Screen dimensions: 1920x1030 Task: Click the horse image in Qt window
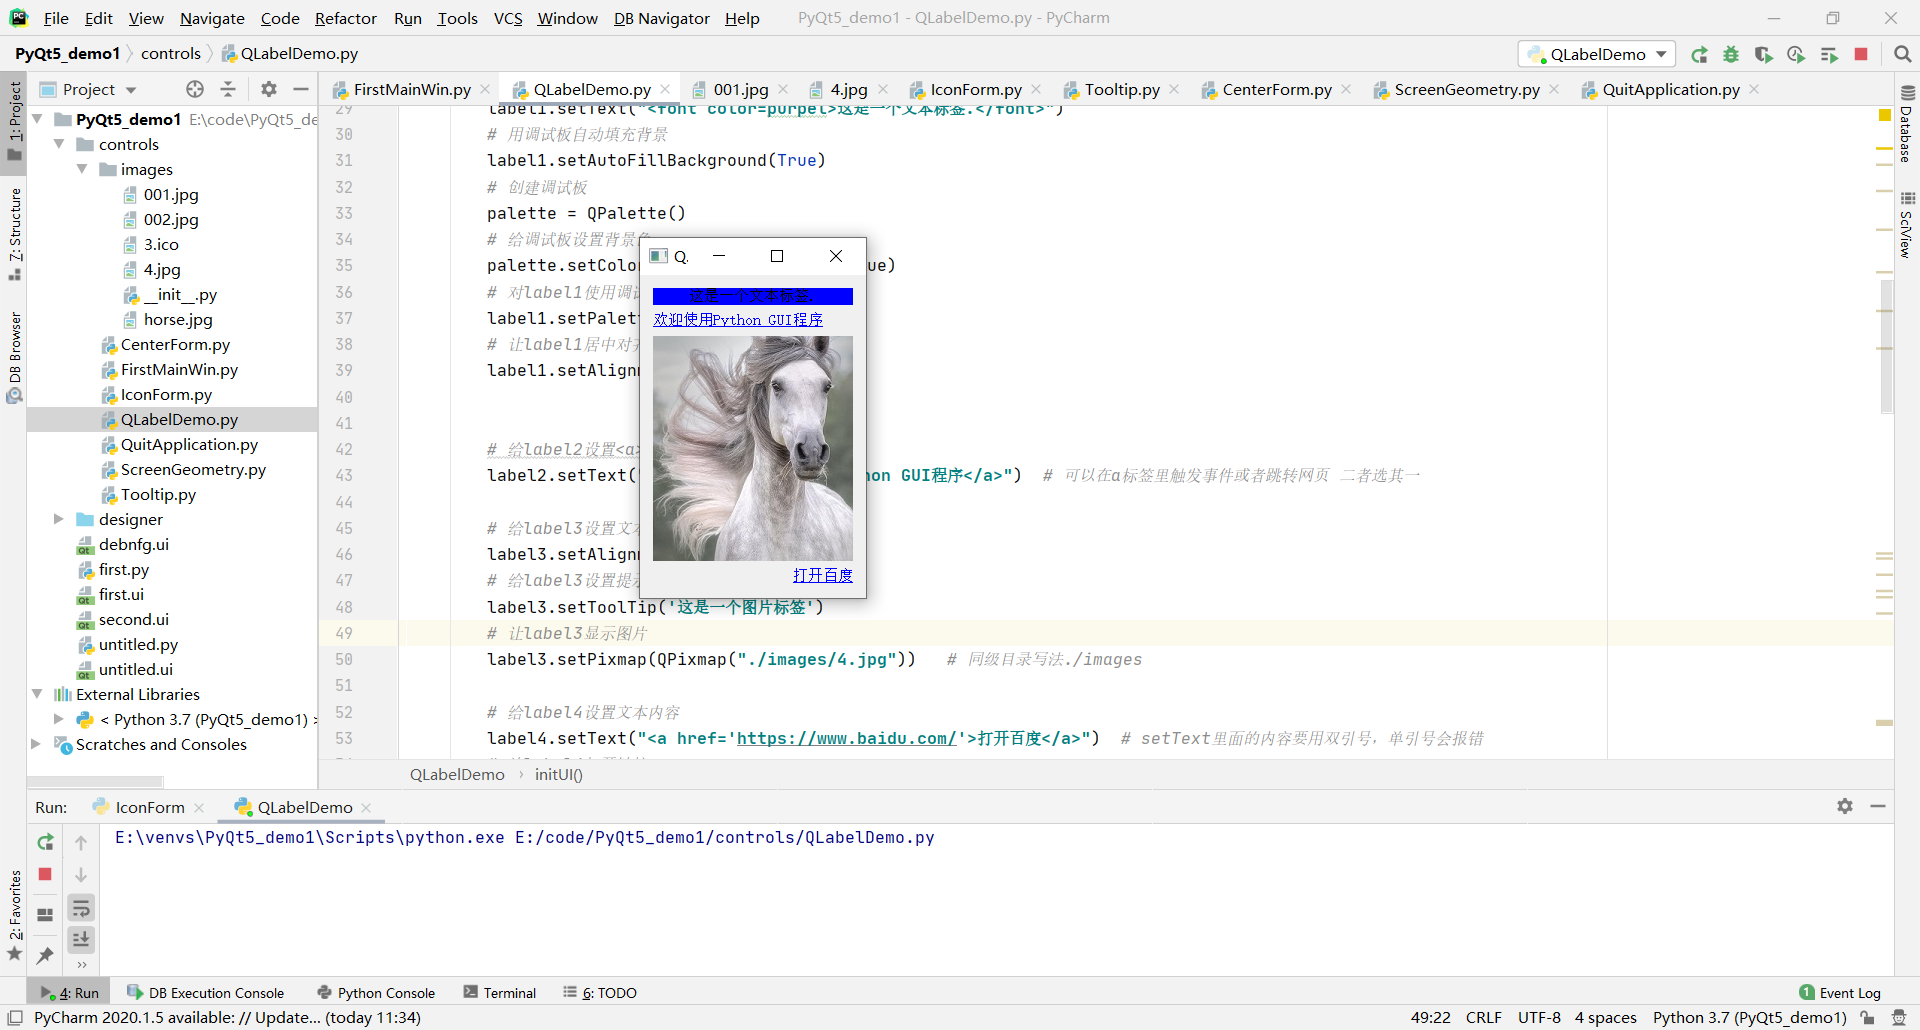point(753,448)
